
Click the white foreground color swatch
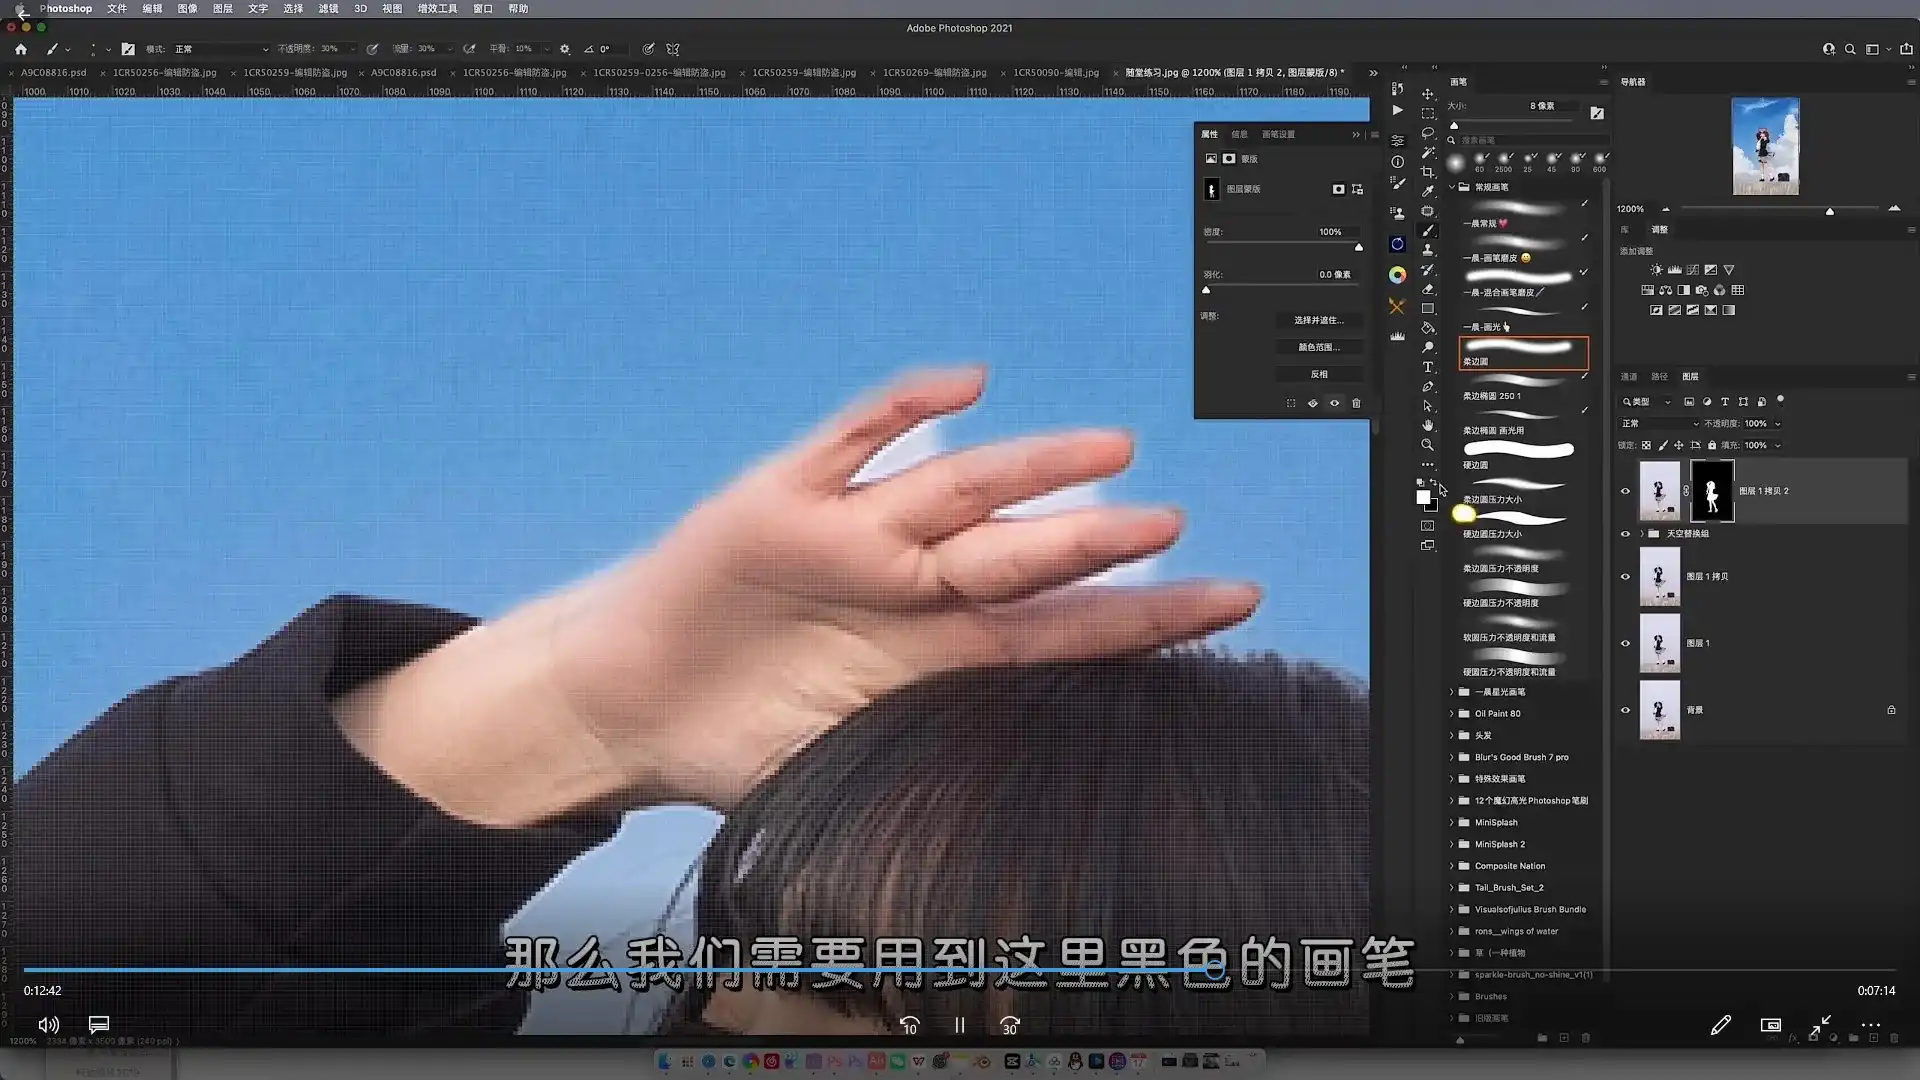(x=1422, y=497)
